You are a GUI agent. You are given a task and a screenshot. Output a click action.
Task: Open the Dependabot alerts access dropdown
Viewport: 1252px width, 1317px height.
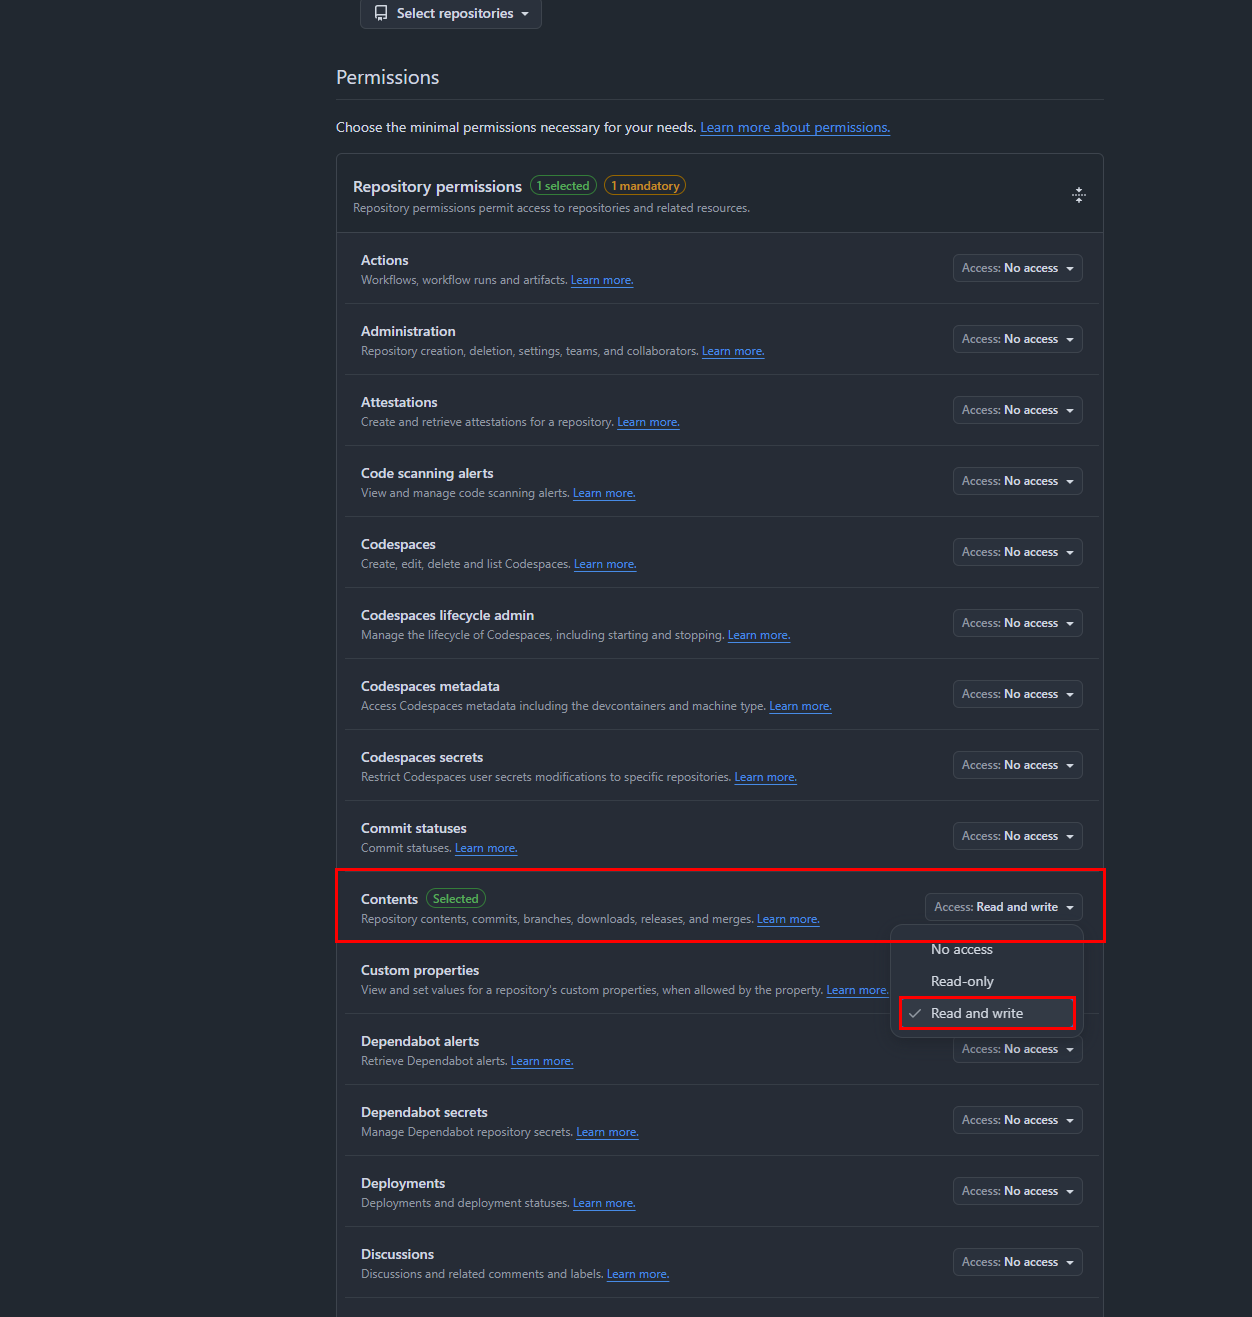[x=1017, y=1048]
